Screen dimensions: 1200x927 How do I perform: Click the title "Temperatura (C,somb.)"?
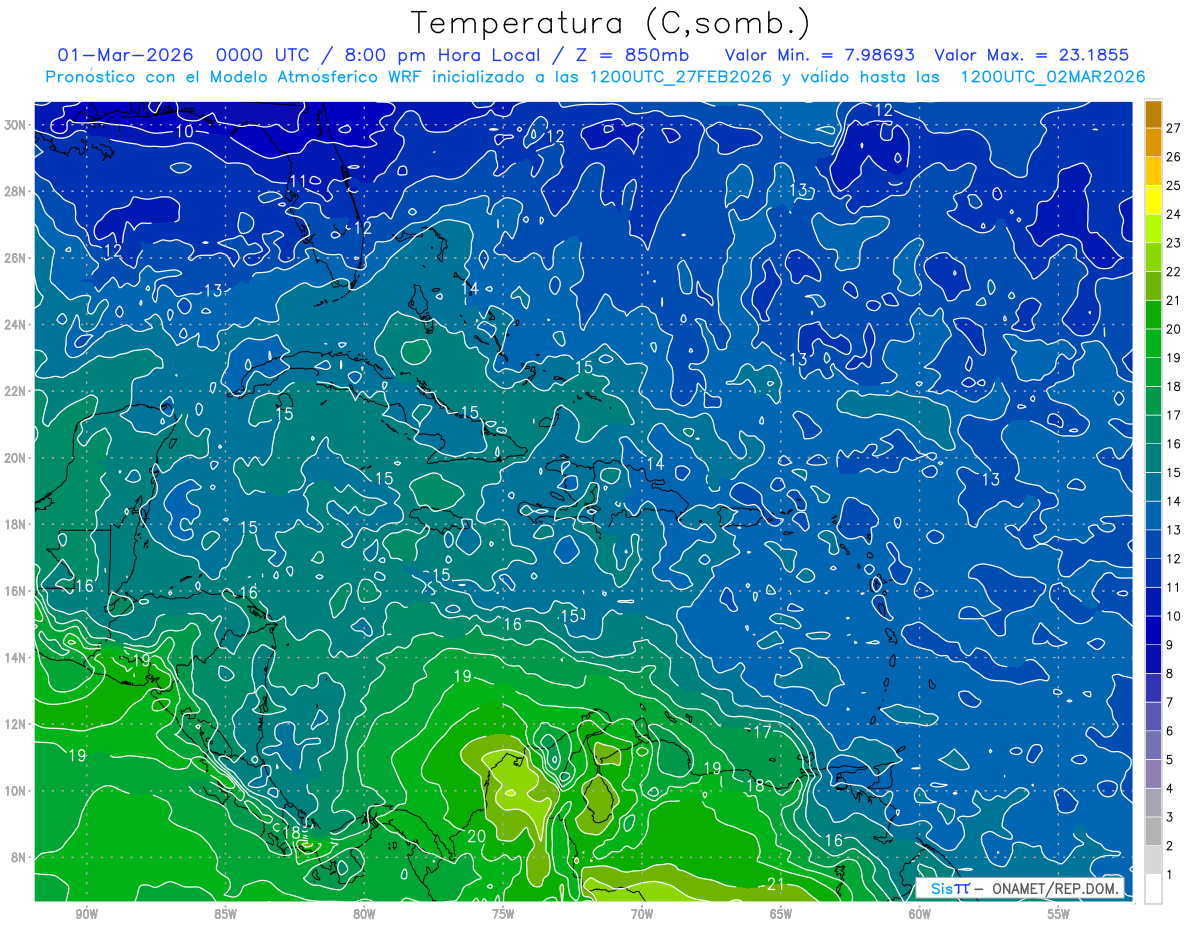pyautogui.click(x=610, y=24)
